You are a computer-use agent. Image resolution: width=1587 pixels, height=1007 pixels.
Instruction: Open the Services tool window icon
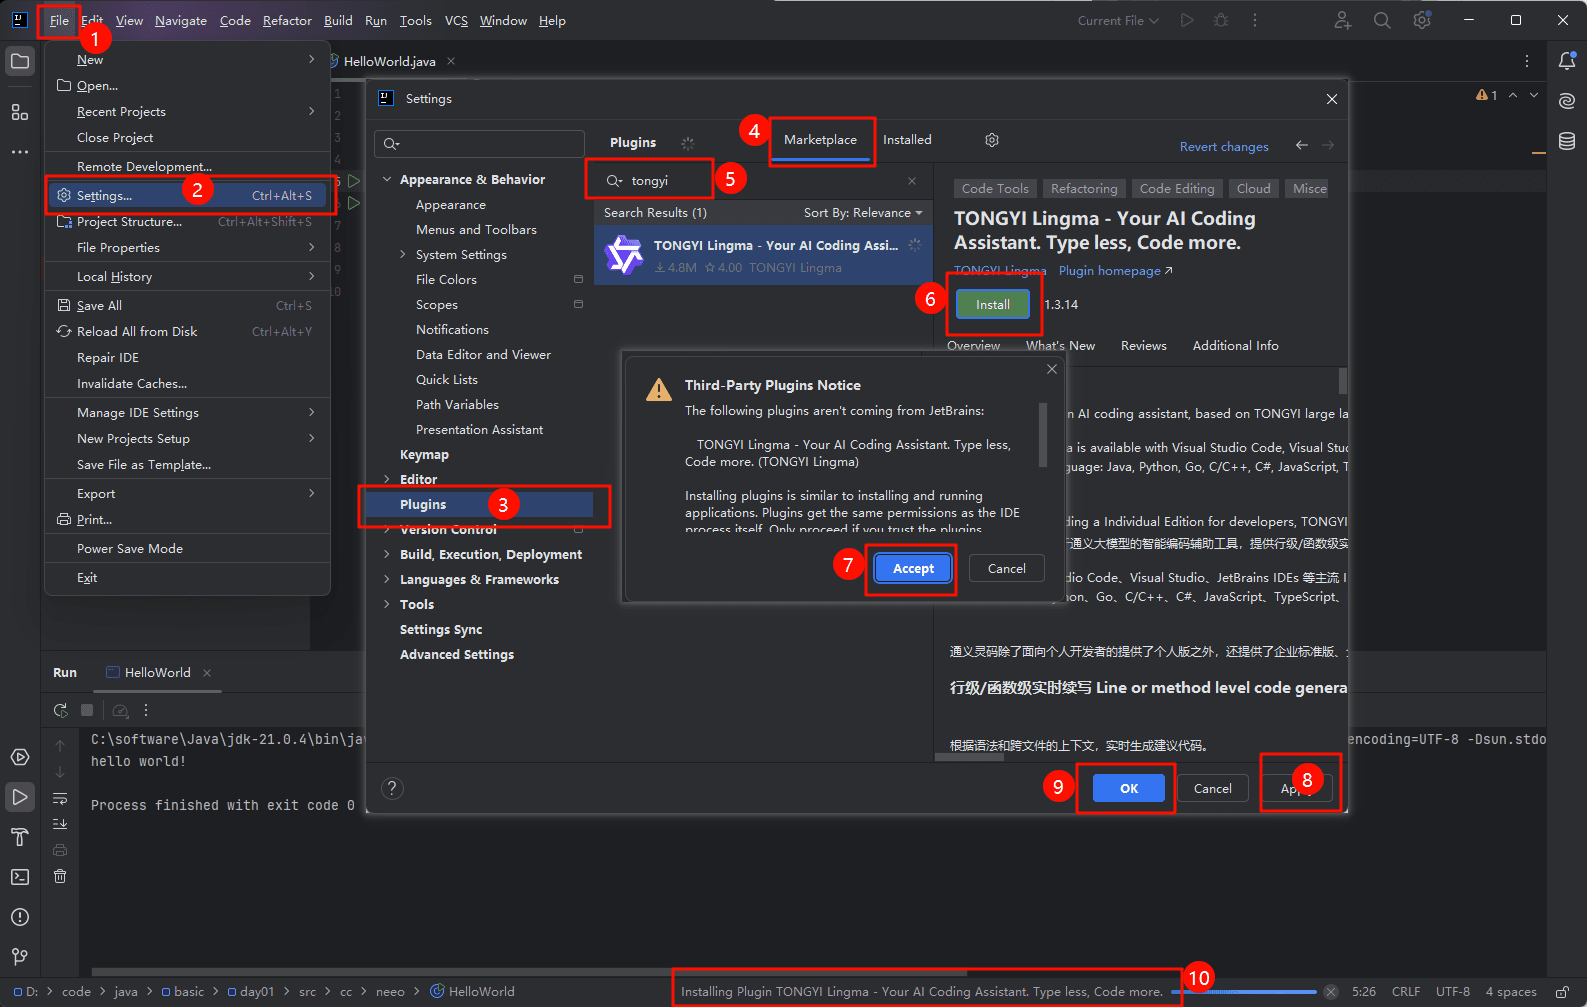(x=19, y=757)
